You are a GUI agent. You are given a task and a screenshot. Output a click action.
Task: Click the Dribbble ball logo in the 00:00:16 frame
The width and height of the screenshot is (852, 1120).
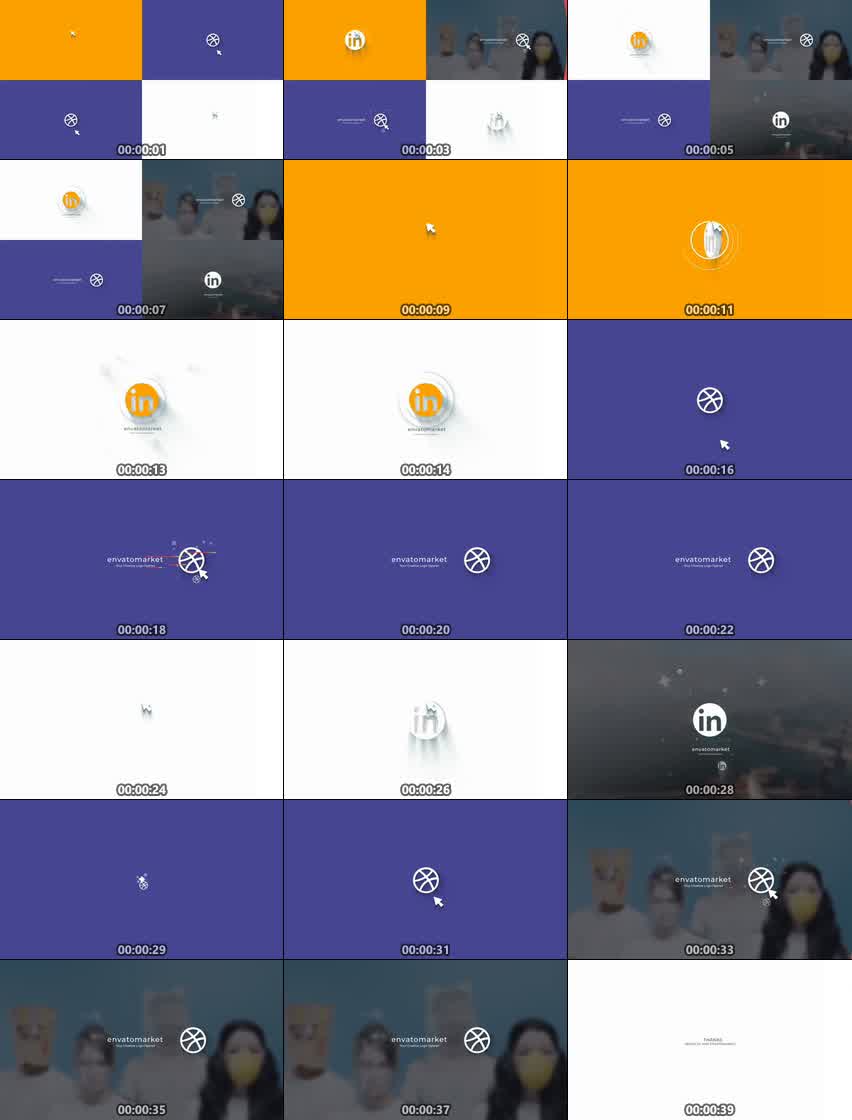tap(710, 400)
